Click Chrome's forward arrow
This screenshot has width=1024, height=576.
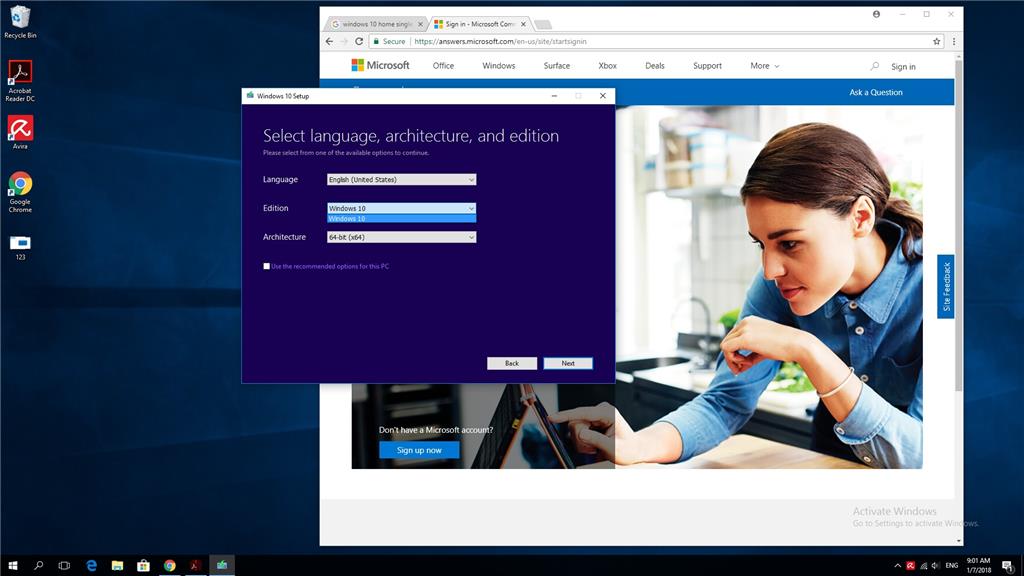point(344,41)
